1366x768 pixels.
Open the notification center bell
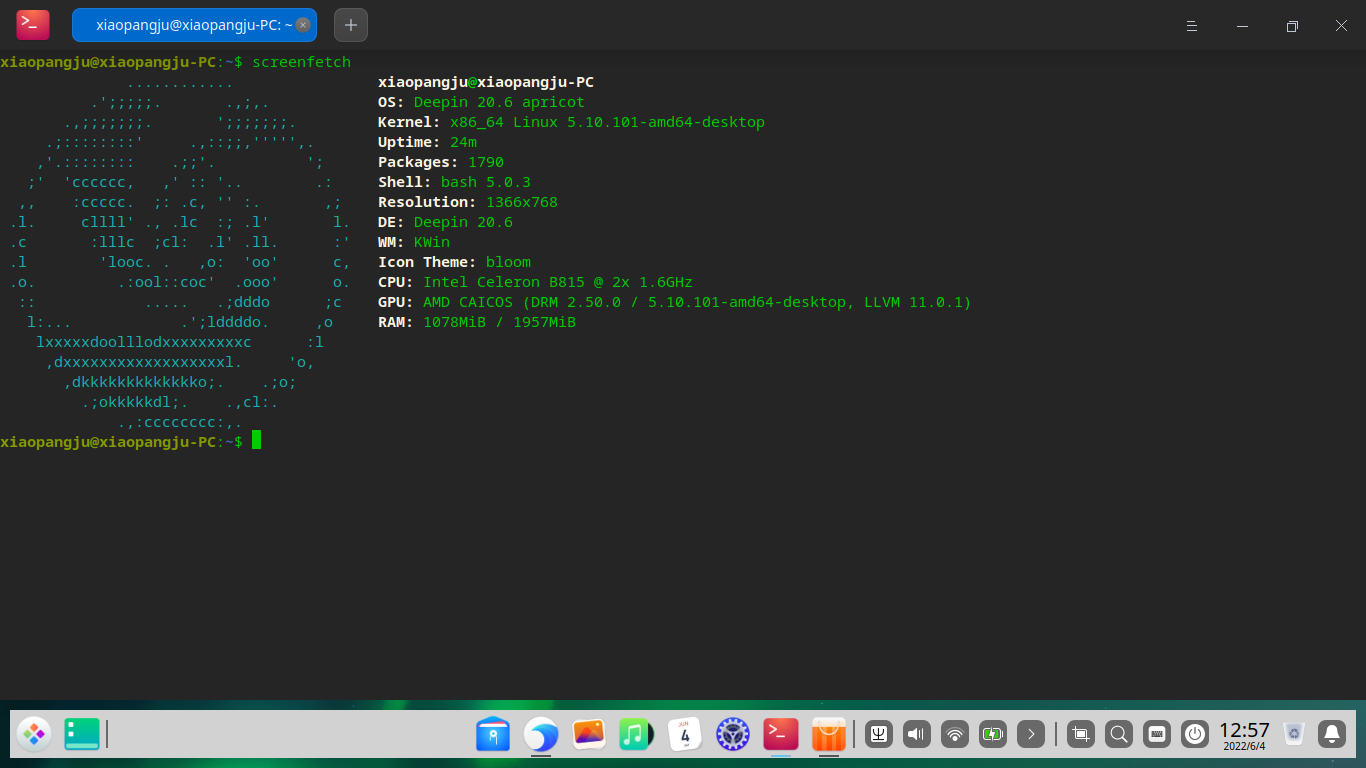1333,734
